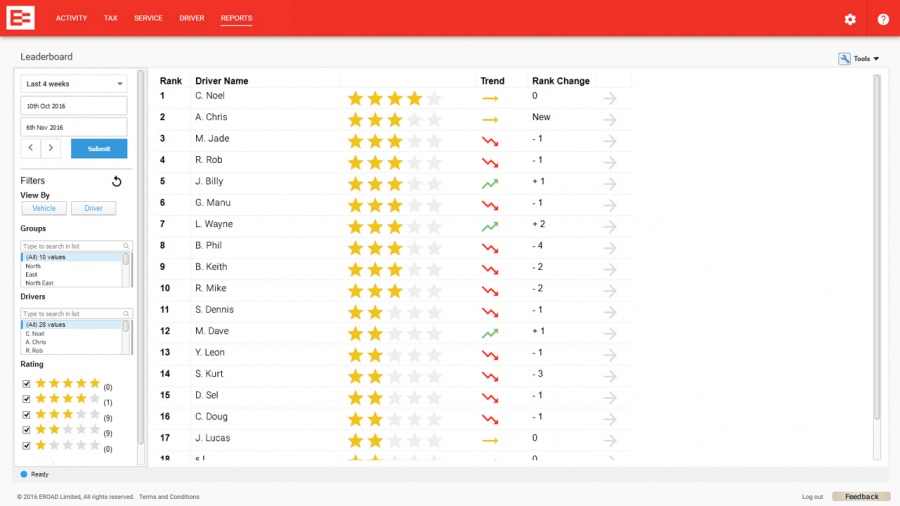900x506 pixels.
Task: Click driver name G. Manu in table
Action: tap(212, 203)
